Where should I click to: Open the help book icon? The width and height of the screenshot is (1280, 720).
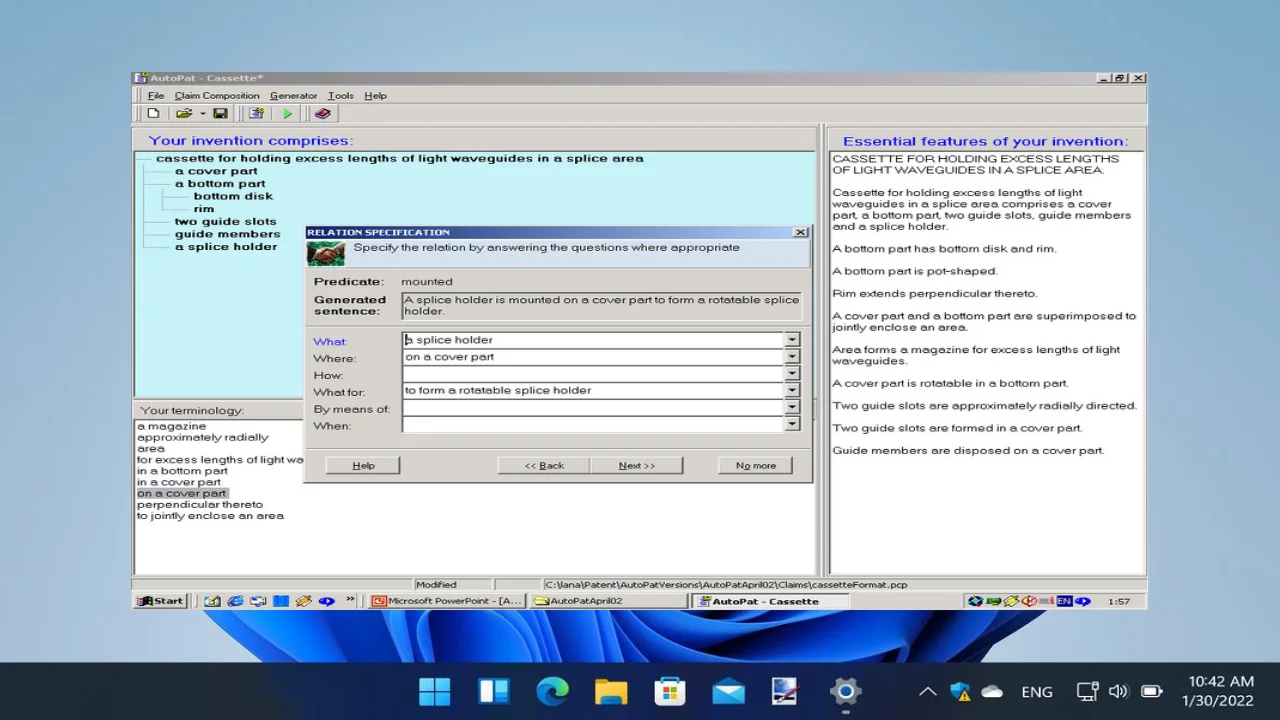point(322,114)
